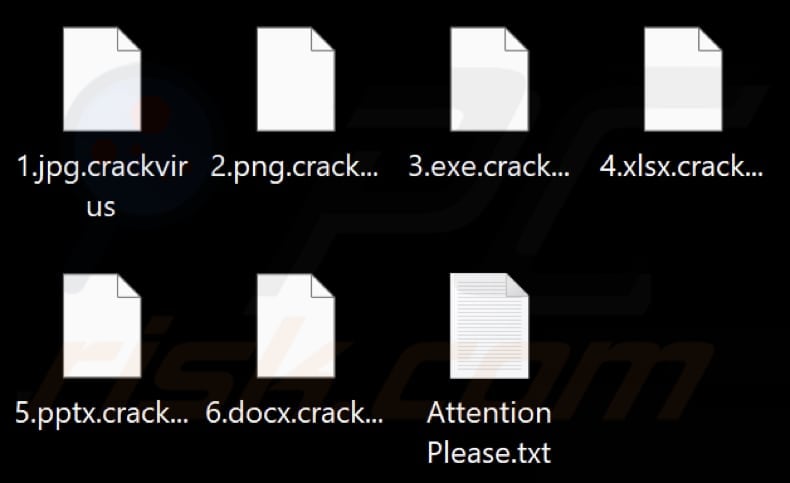The image size is (790, 483).
Task: Click the word Attention in the ransom note's name
Action: [489, 413]
